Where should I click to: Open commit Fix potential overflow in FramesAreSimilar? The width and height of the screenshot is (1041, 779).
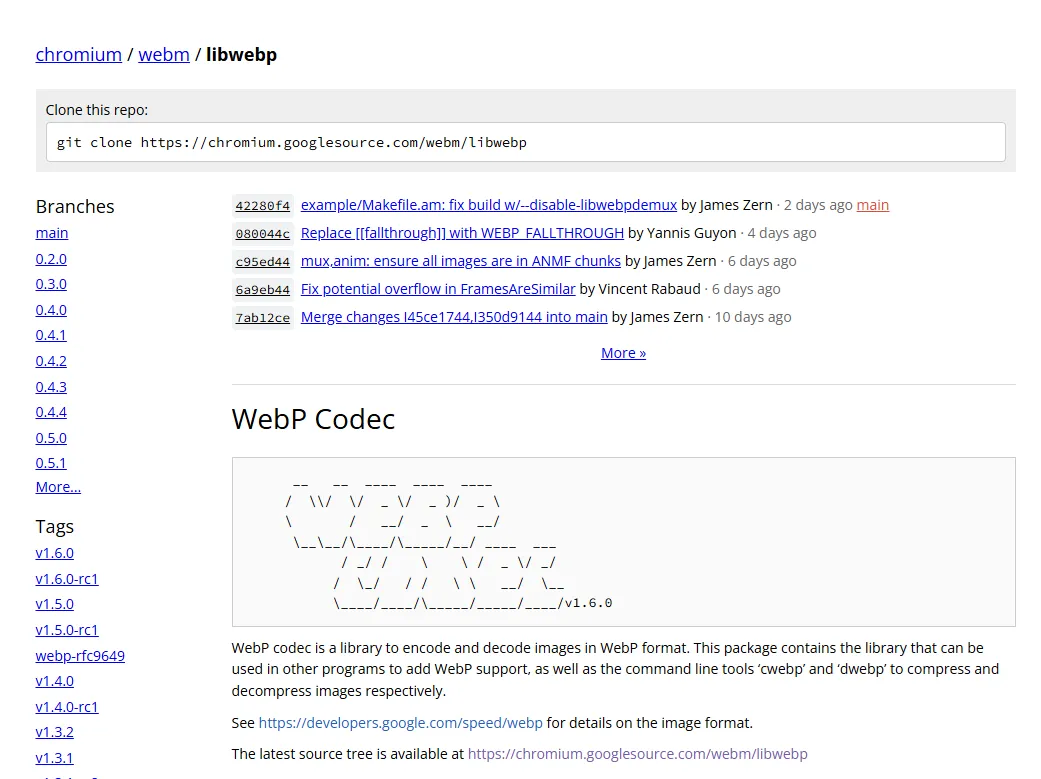438,289
